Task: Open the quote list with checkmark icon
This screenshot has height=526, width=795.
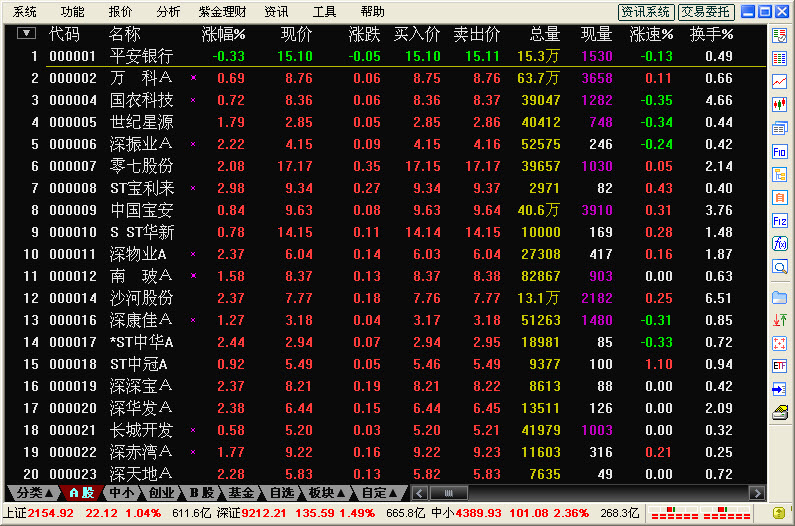Action: (779, 36)
